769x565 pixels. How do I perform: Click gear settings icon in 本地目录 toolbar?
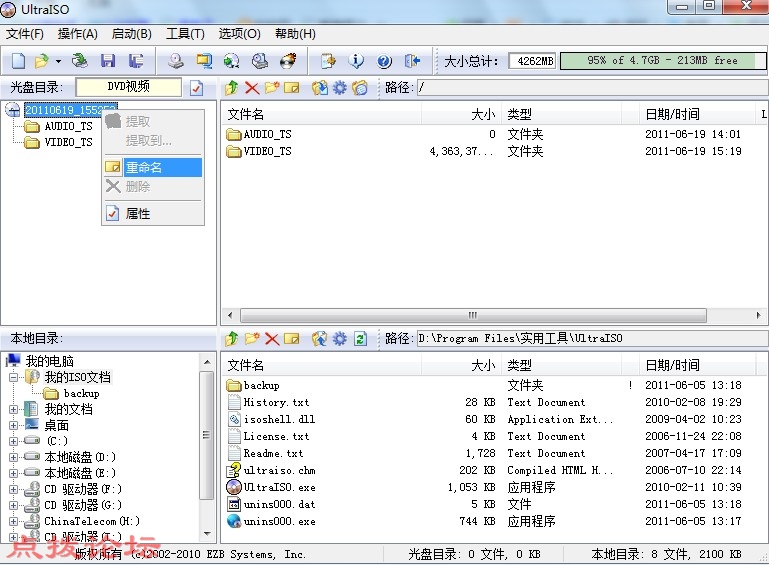click(339, 338)
